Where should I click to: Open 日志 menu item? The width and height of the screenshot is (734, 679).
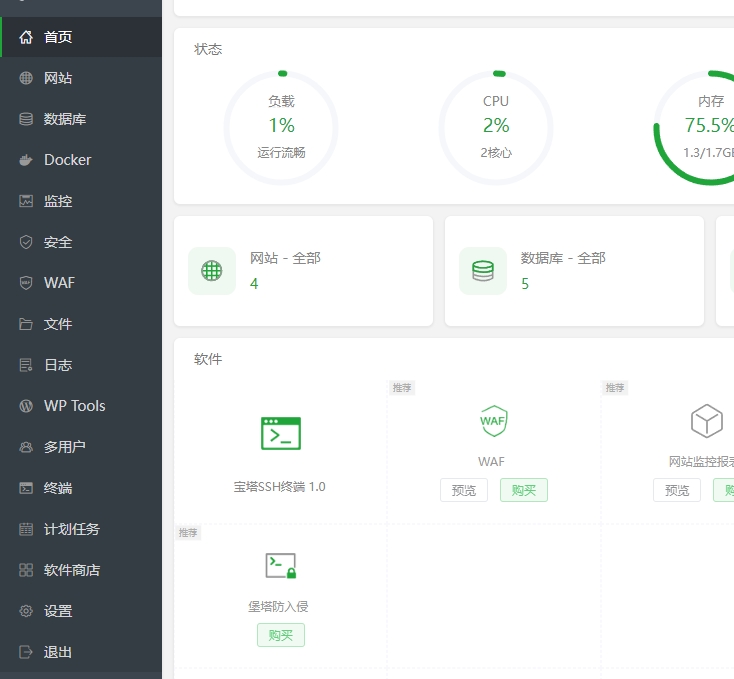[x=81, y=365]
